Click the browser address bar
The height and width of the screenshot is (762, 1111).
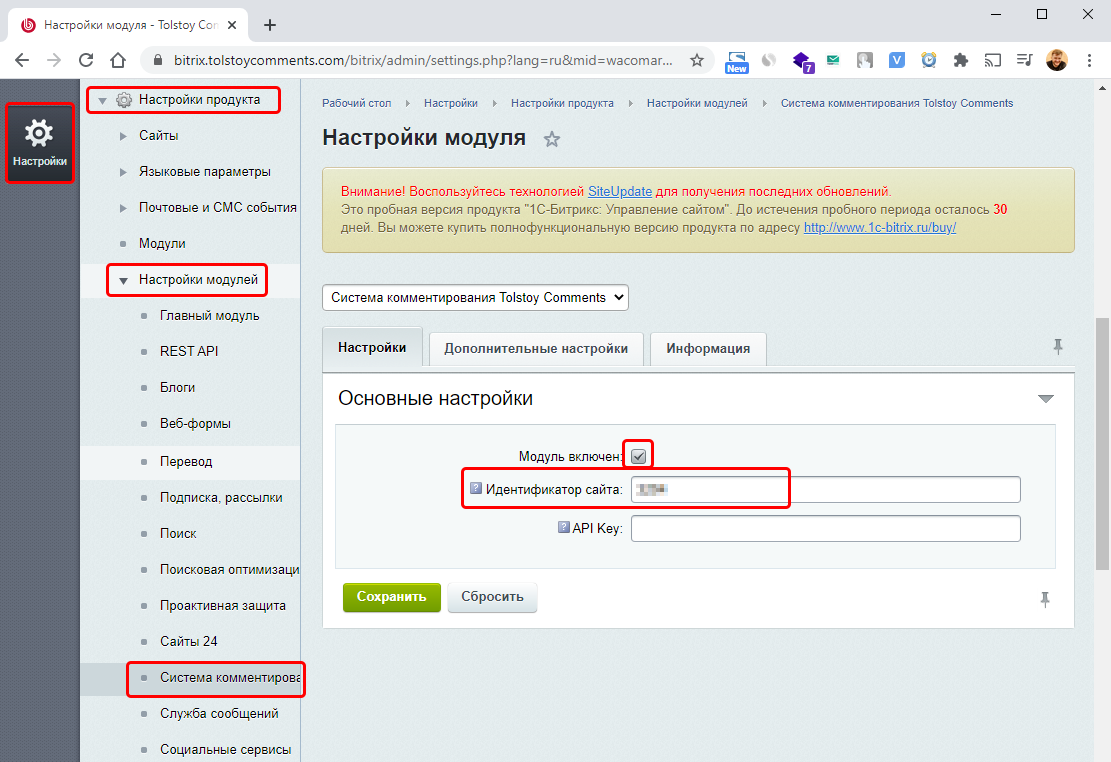point(423,60)
